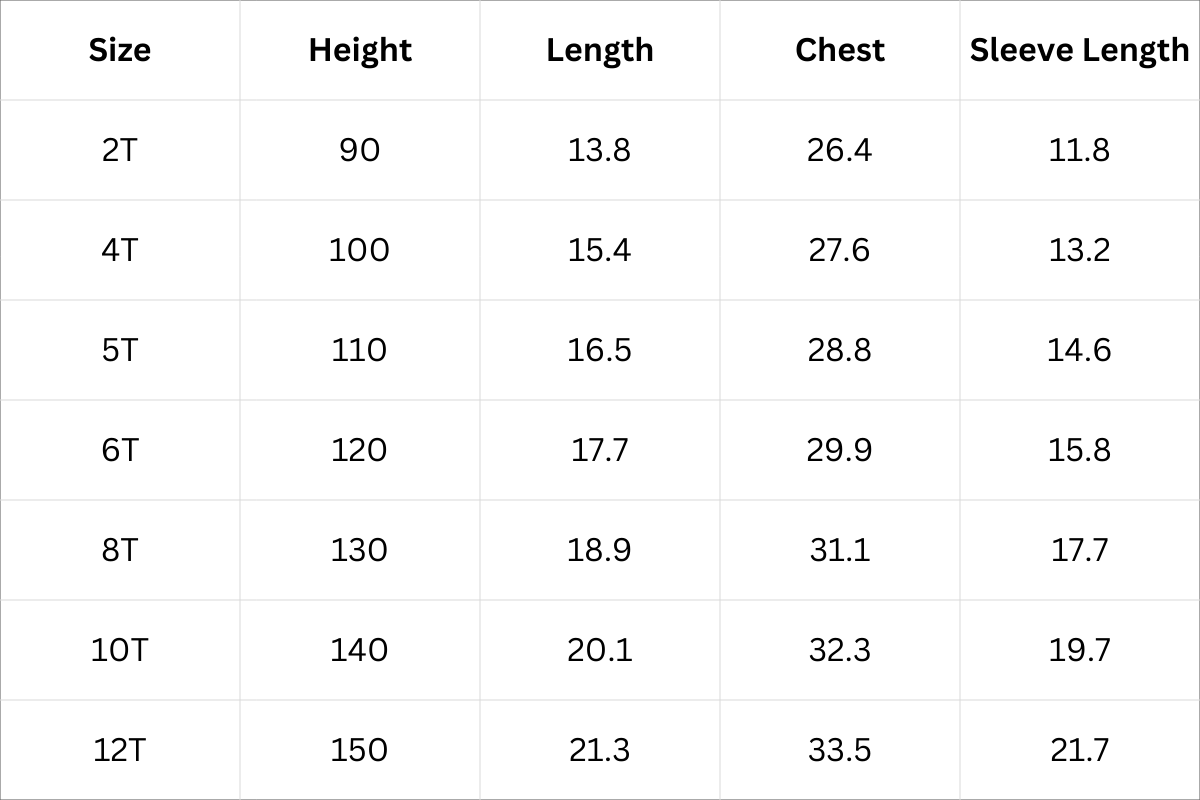Viewport: 1200px width, 800px height.
Task: Click the Size column header
Action: click(120, 50)
